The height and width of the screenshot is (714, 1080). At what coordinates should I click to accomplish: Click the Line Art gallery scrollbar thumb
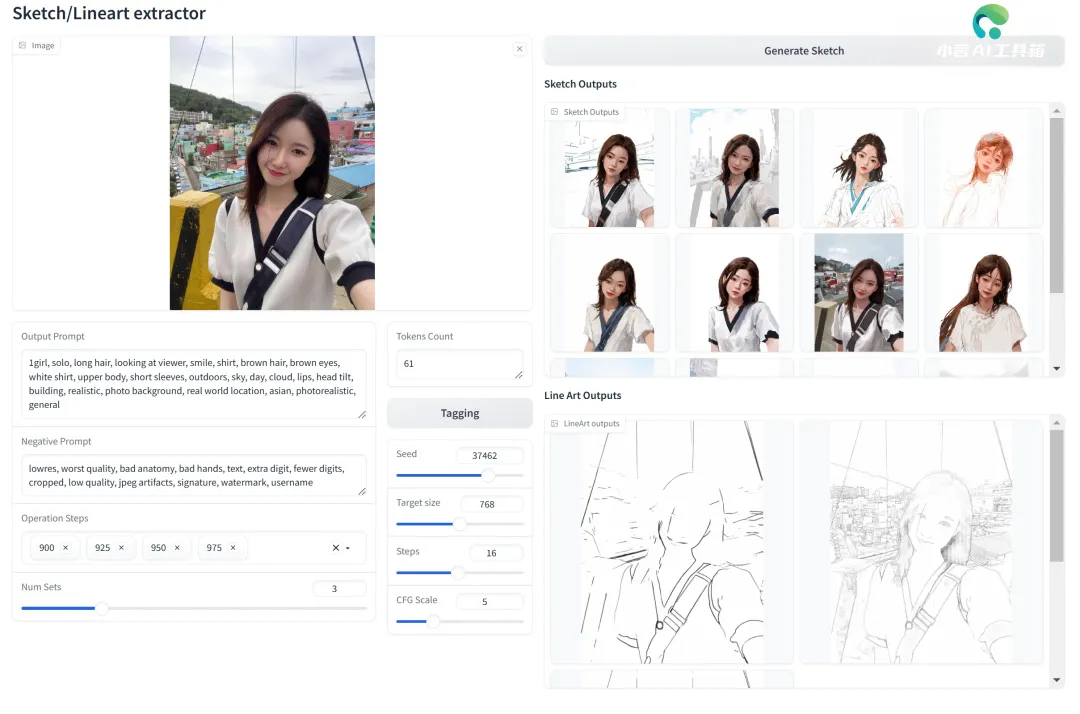pyautogui.click(x=1057, y=496)
